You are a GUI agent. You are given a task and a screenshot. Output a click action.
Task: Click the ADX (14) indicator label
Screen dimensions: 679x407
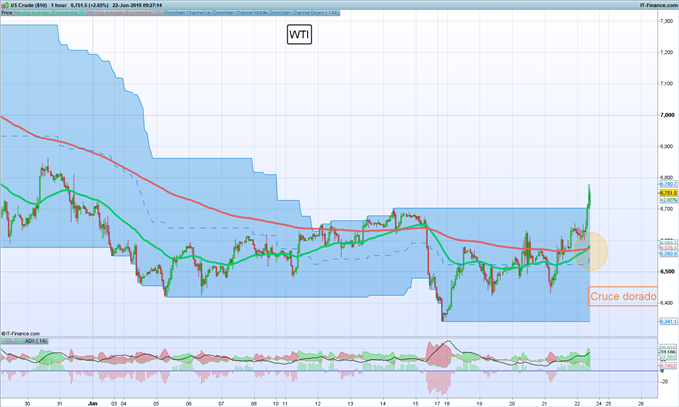click(x=36, y=341)
